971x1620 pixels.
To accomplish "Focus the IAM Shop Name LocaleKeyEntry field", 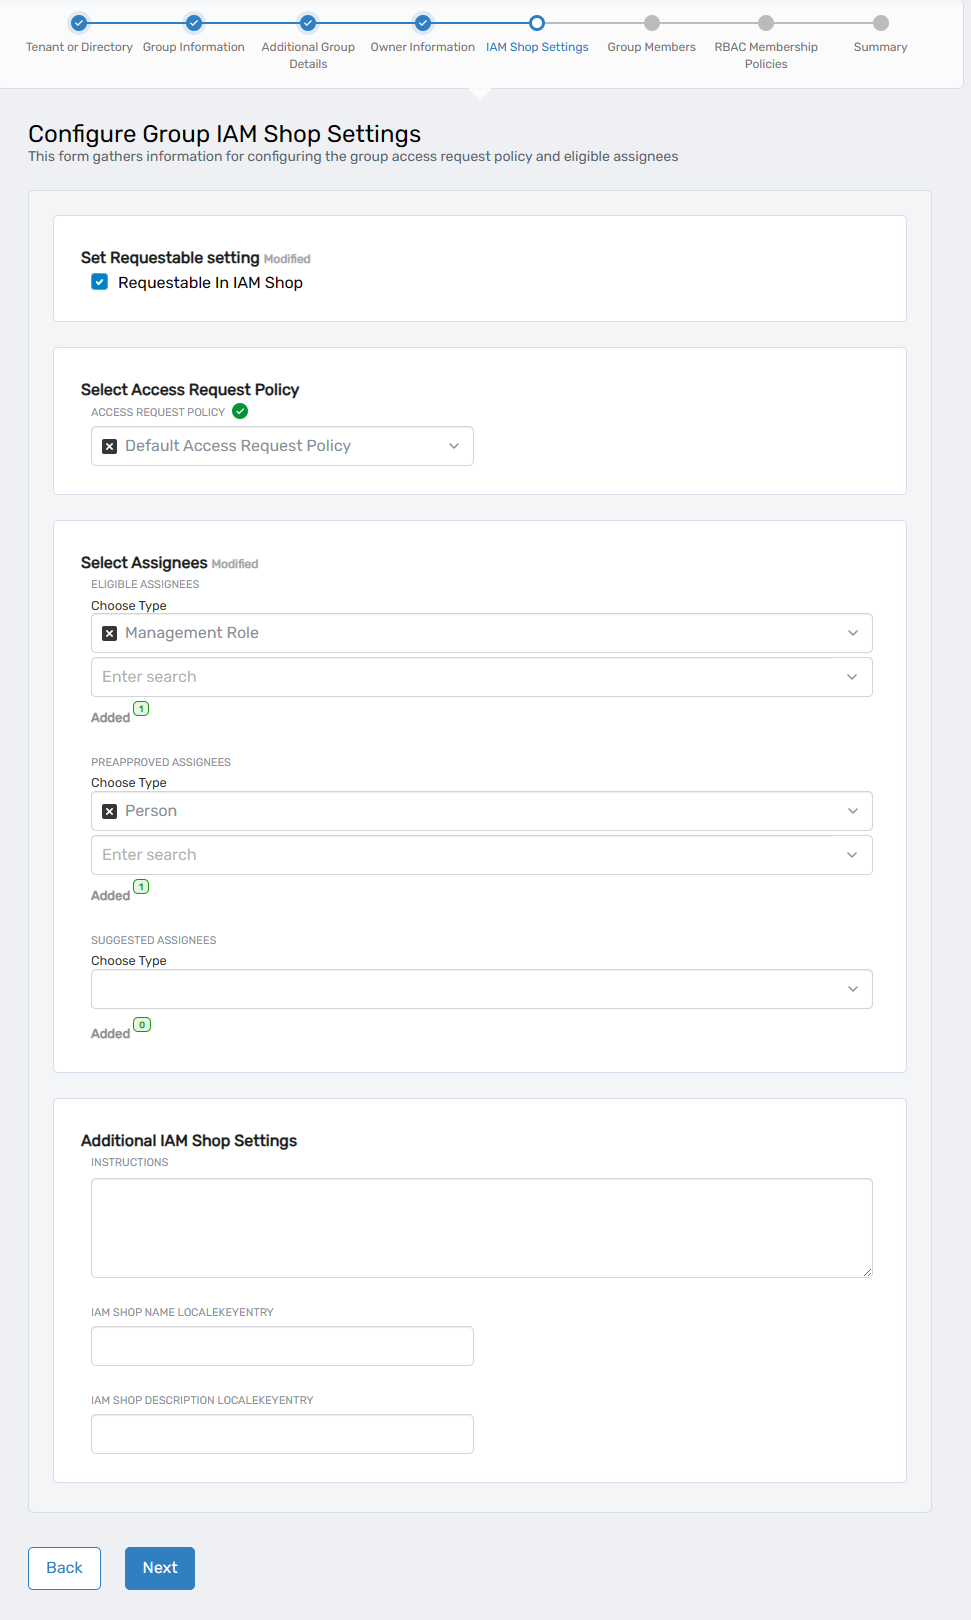I will 282,1346.
